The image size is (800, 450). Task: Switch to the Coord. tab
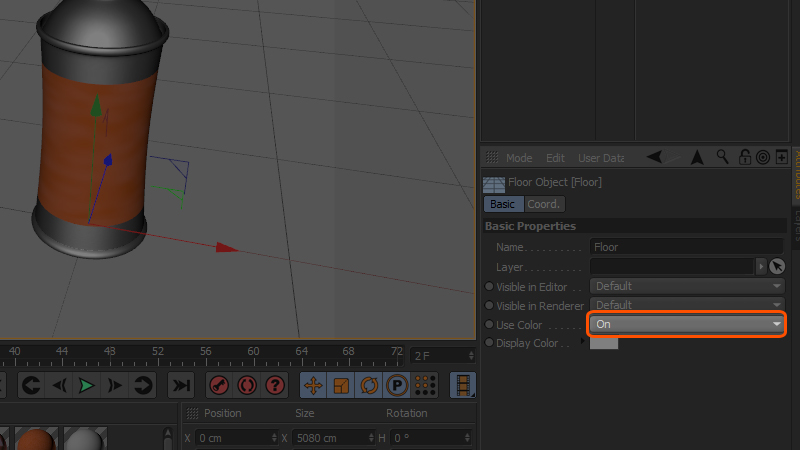coord(544,204)
